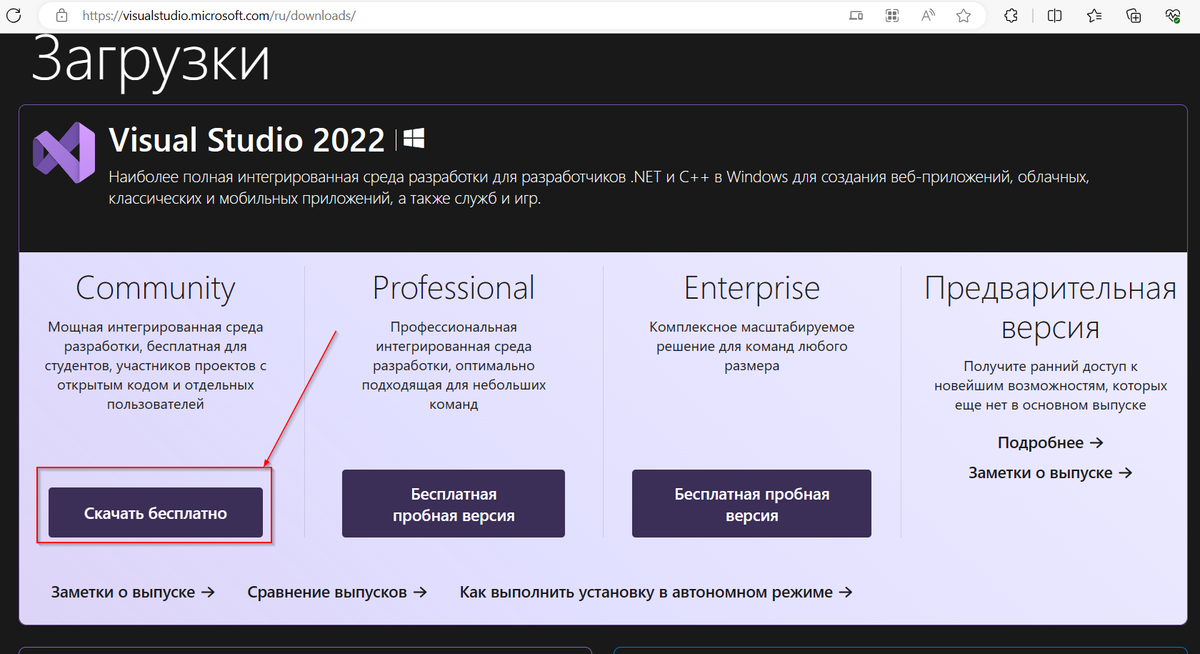Click the Windows logo next to Visual Studio 2022
Screen dimensions: 1200x654
[416, 139]
